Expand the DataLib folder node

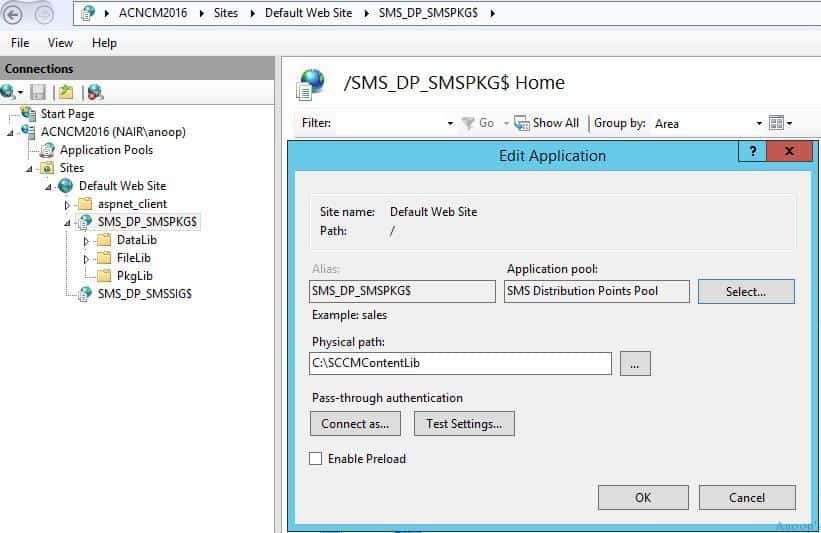86,241
